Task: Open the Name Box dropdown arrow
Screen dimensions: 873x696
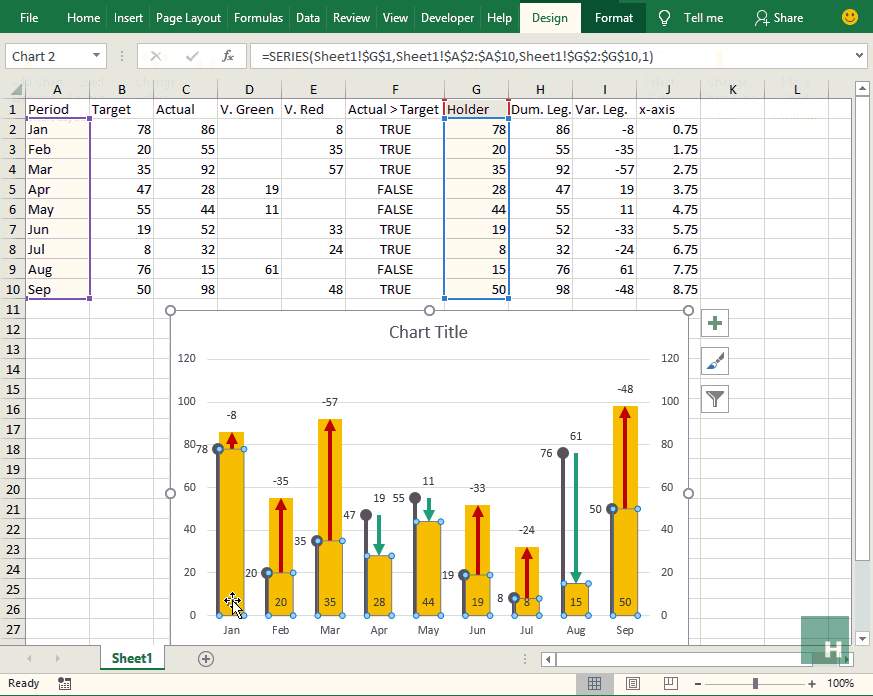Action: 96,56
